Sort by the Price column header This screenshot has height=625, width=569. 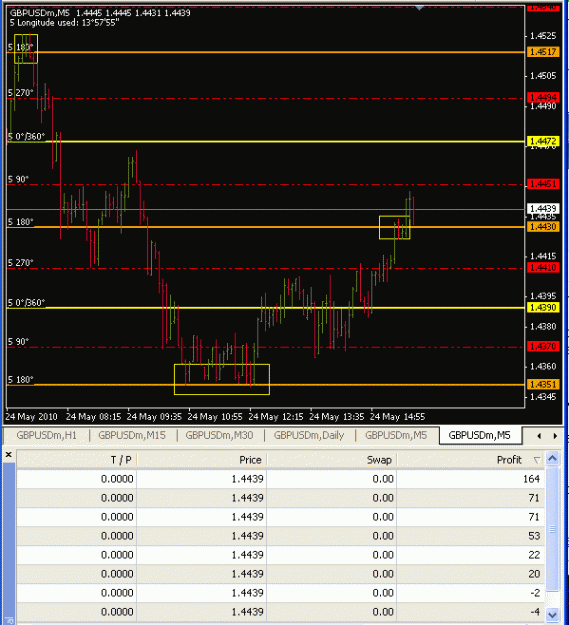click(202, 460)
